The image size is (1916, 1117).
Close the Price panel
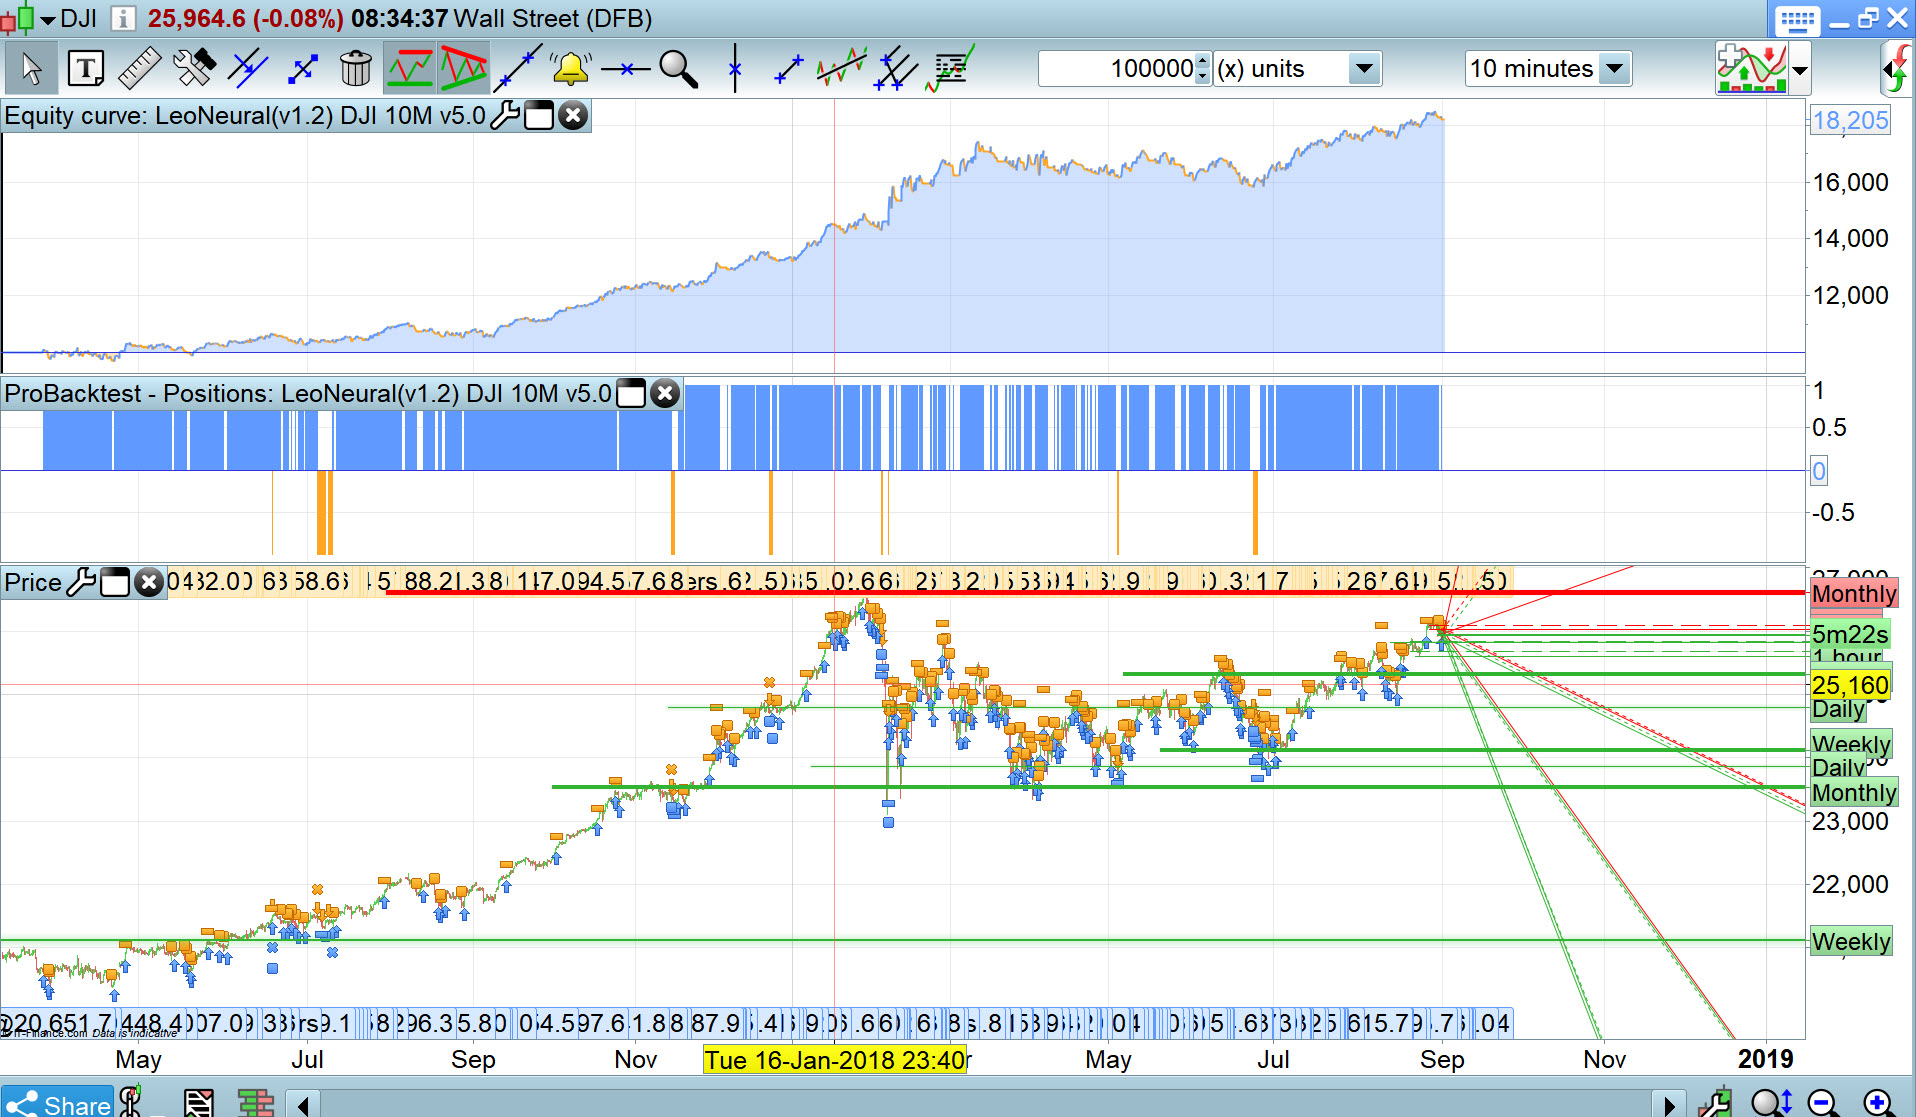pos(149,582)
